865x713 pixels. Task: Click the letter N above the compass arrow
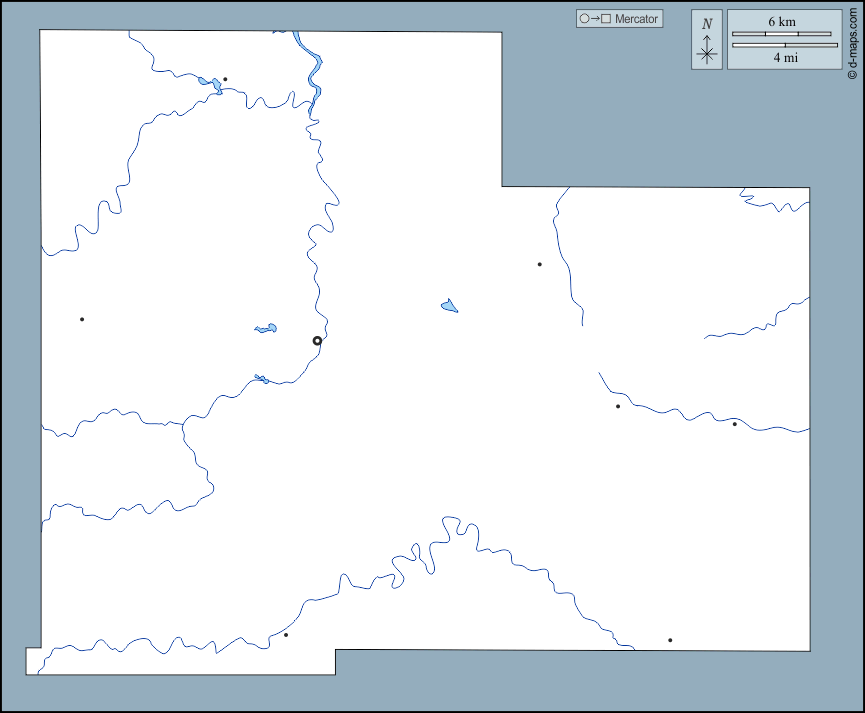707,25
